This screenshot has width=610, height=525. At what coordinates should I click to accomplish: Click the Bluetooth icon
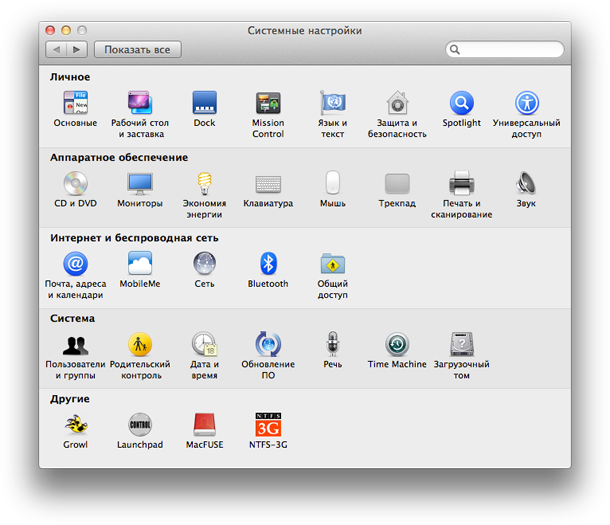267,264
